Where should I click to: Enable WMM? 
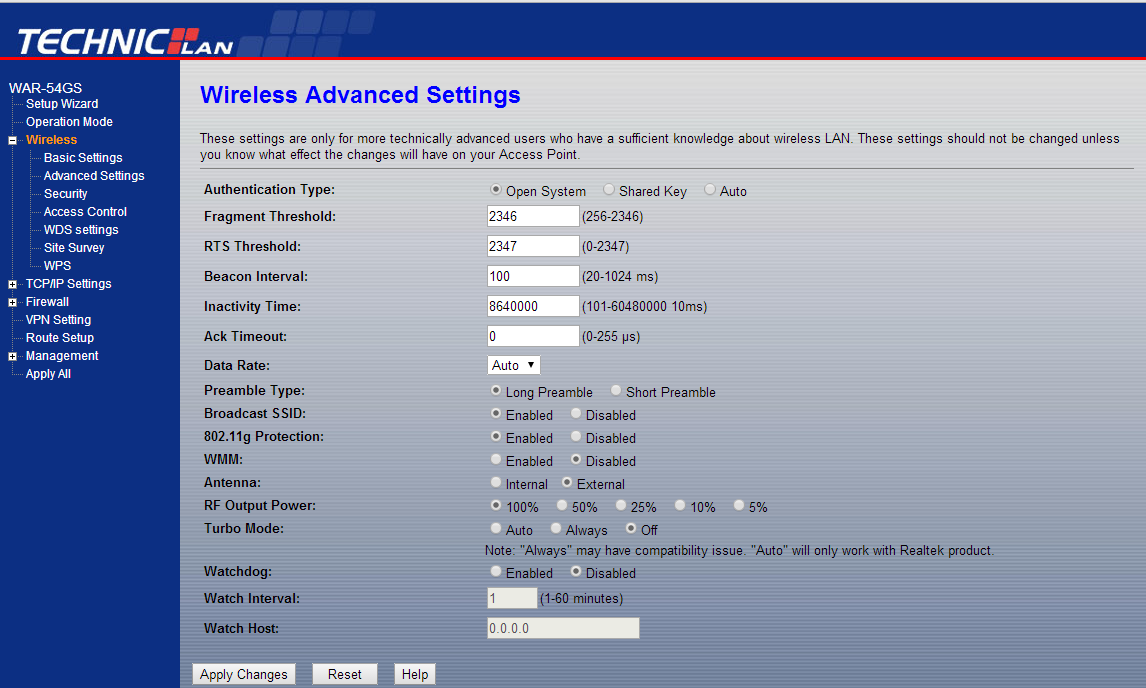click(496, 459)
